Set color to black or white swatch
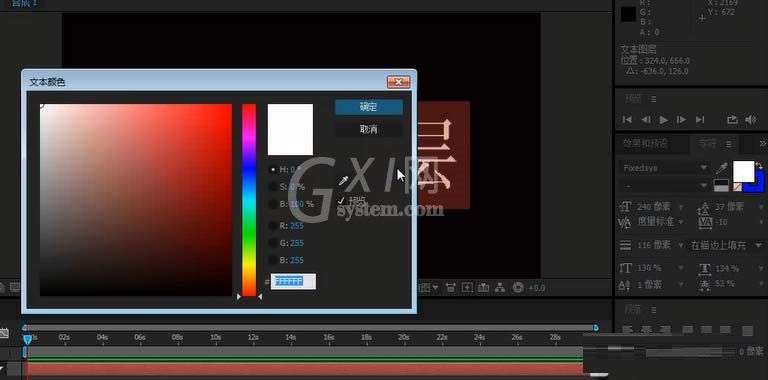This screenshot has width=768, height=380. point(721,185)
